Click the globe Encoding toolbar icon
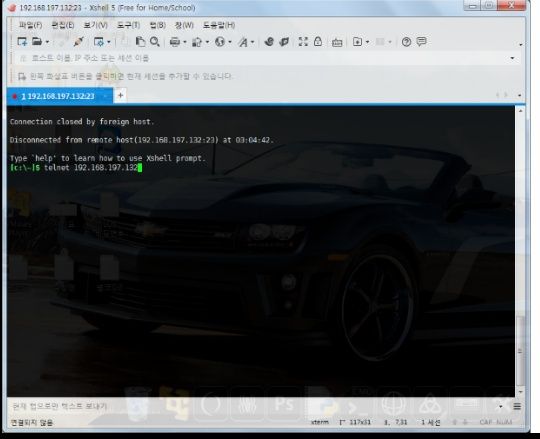 click(x=220, y=42)
